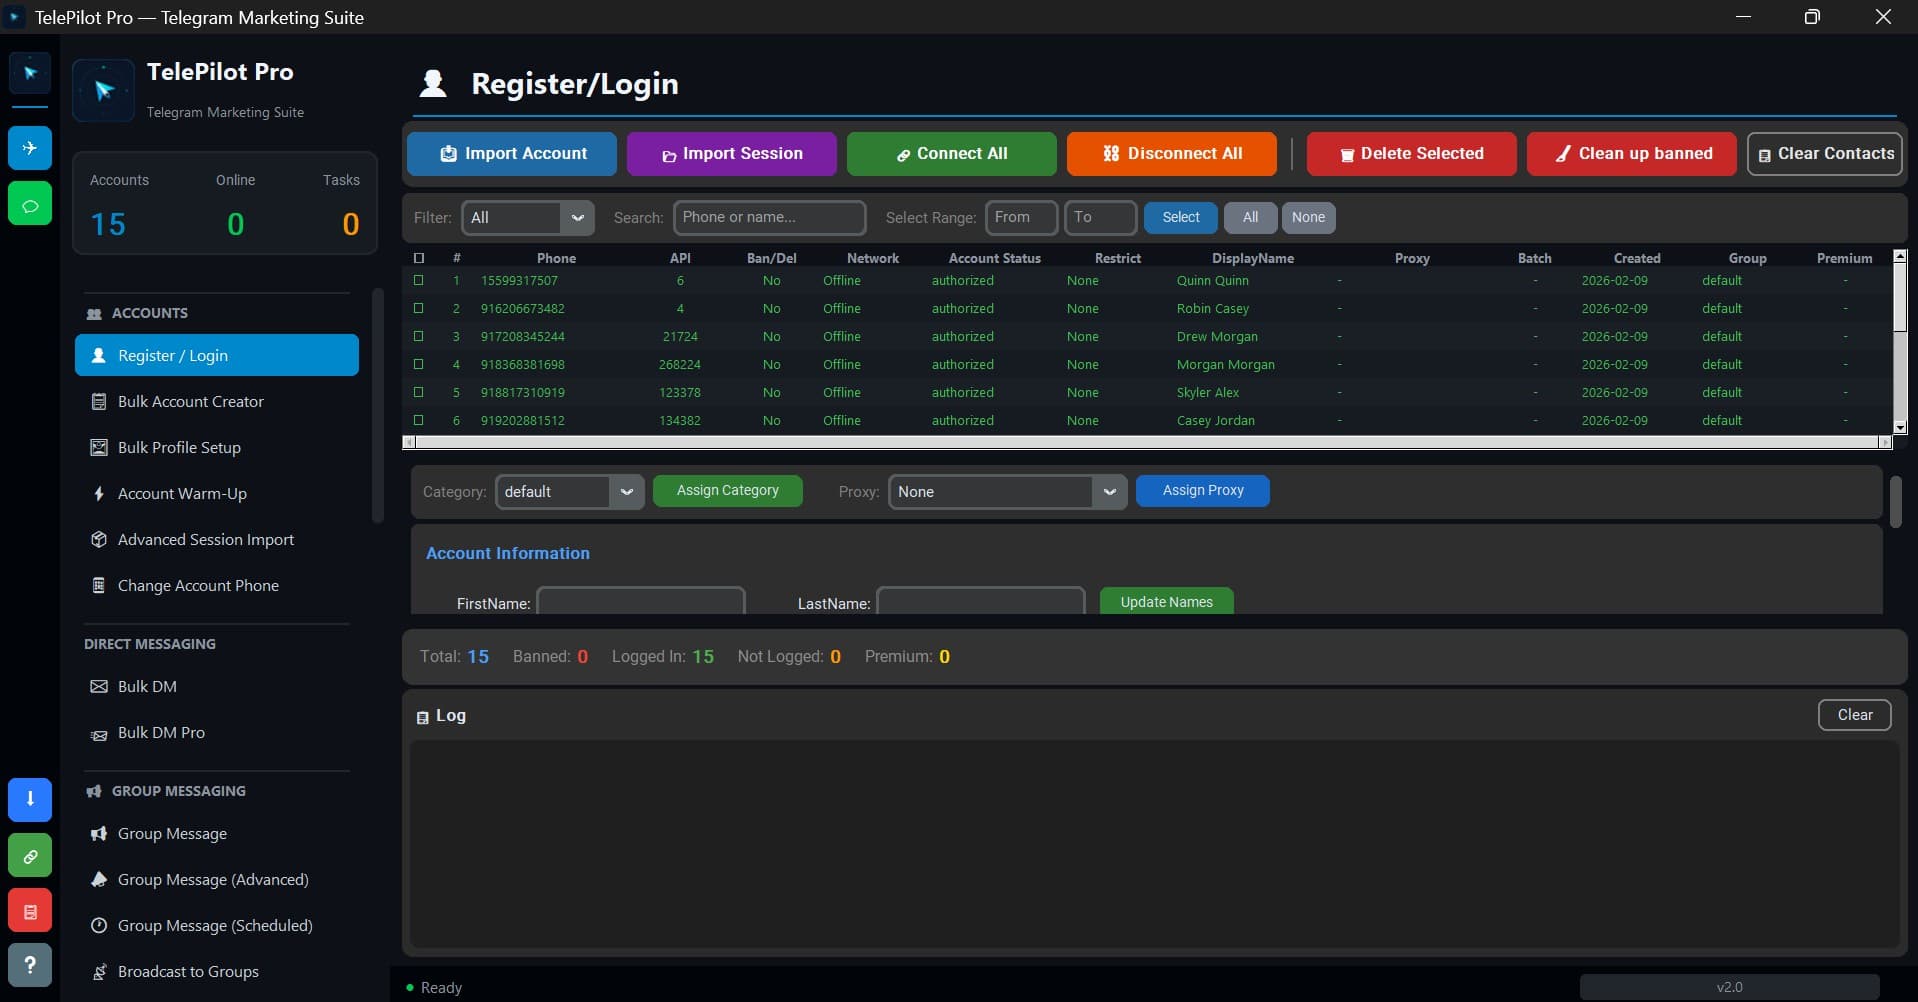Open Register / Login in sidebar
The height and width of the screenshot is (1002, 1918).
point(217,356)
